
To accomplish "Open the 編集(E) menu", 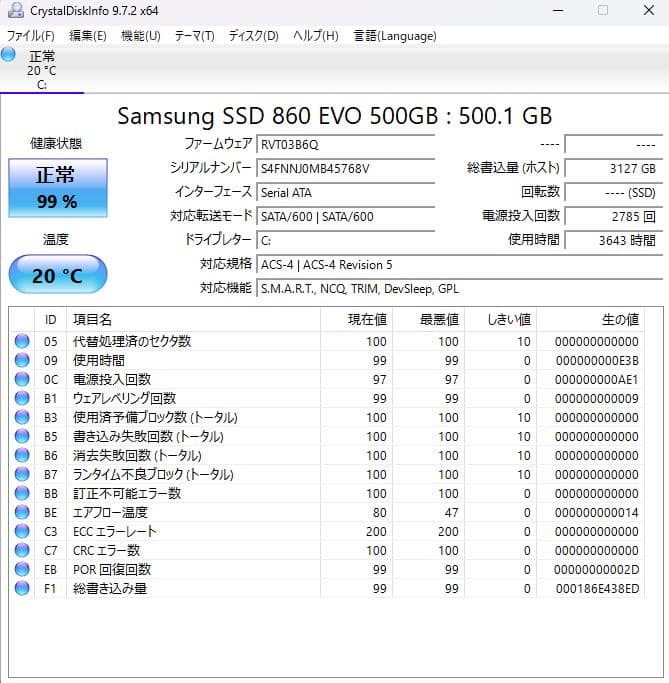I will coord(88,36).
